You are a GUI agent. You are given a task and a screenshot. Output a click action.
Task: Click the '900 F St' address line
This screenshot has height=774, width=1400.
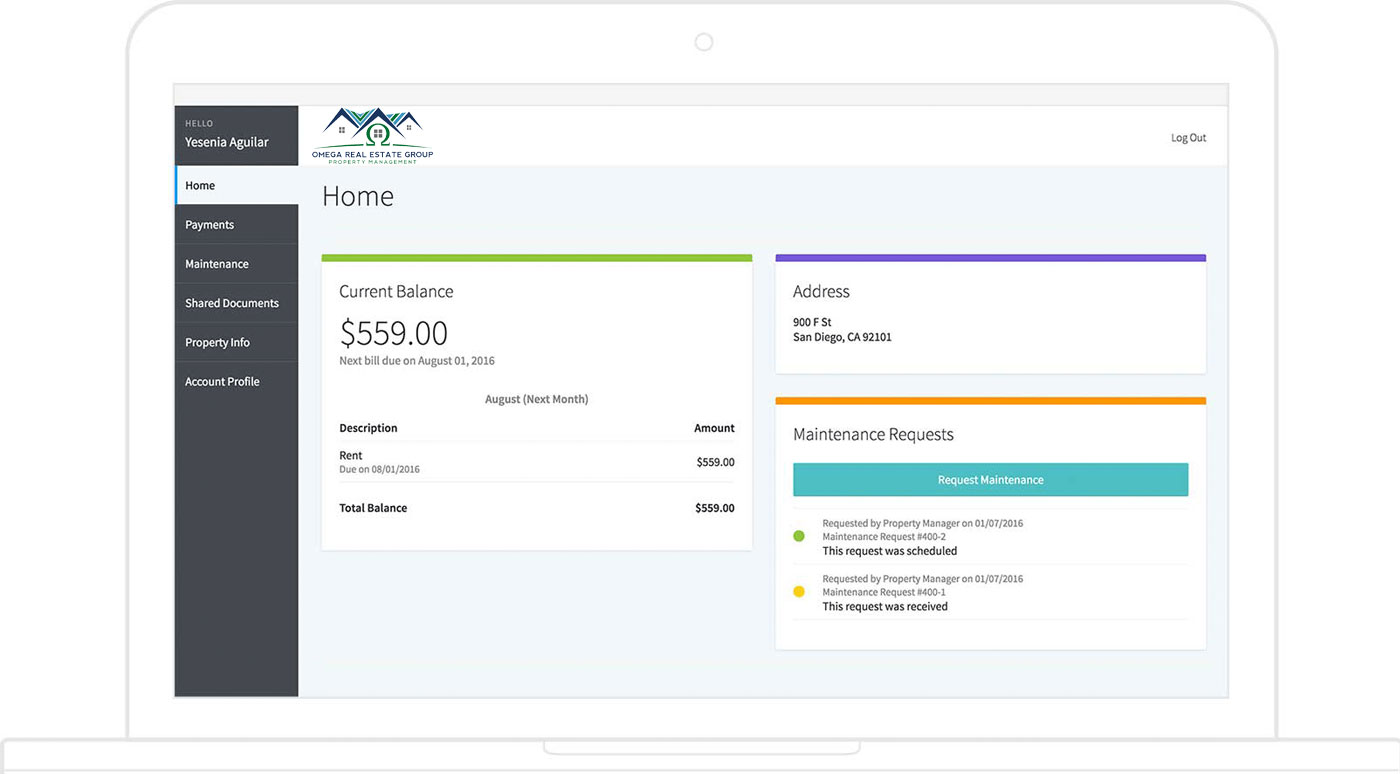pos(812,322)
